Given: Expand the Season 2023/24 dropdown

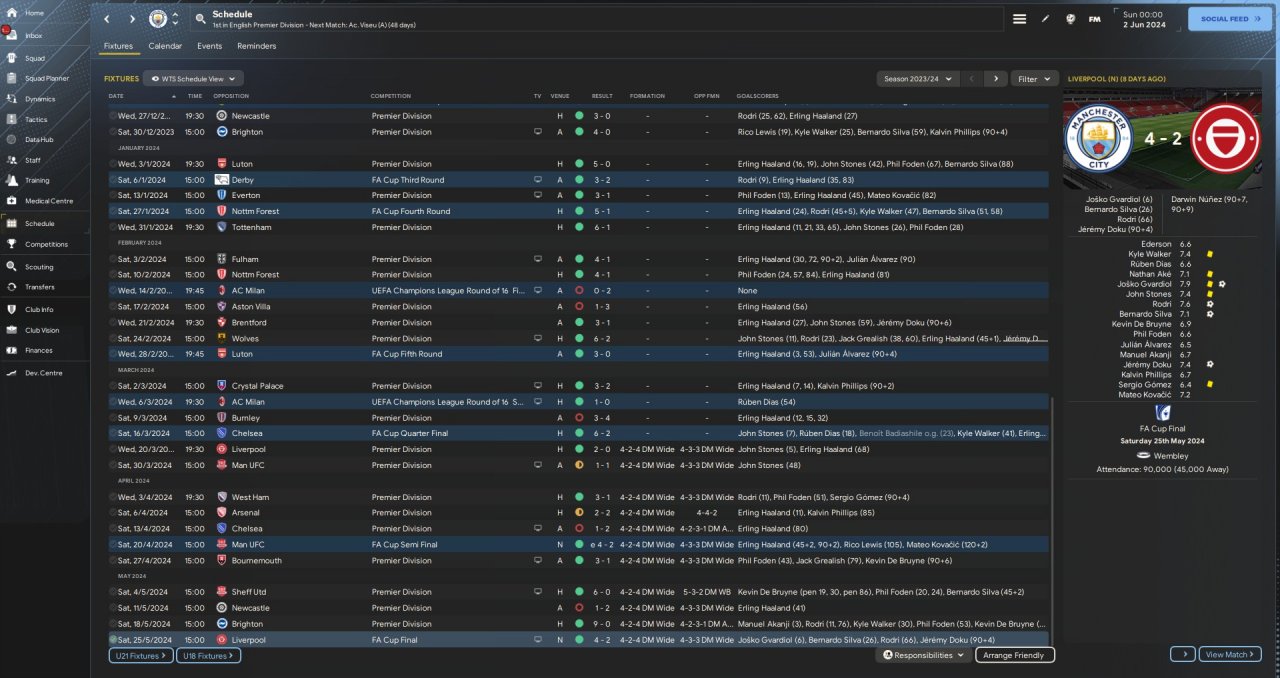Looking at the screenshot, I should 917,78.
